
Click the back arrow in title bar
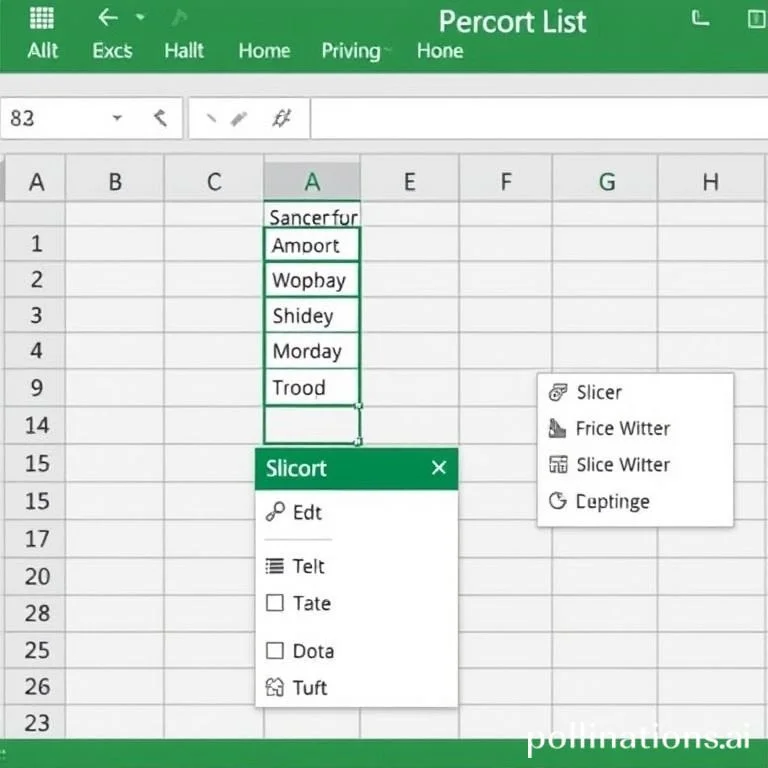[107, 18]
